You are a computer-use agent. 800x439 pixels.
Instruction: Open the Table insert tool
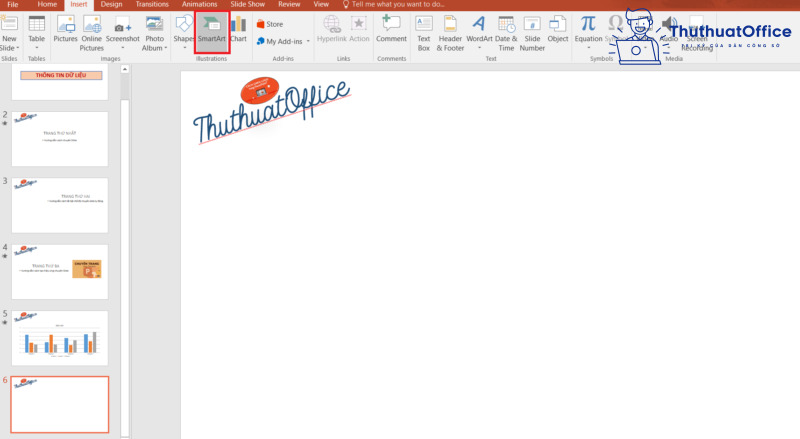point(37,30)
